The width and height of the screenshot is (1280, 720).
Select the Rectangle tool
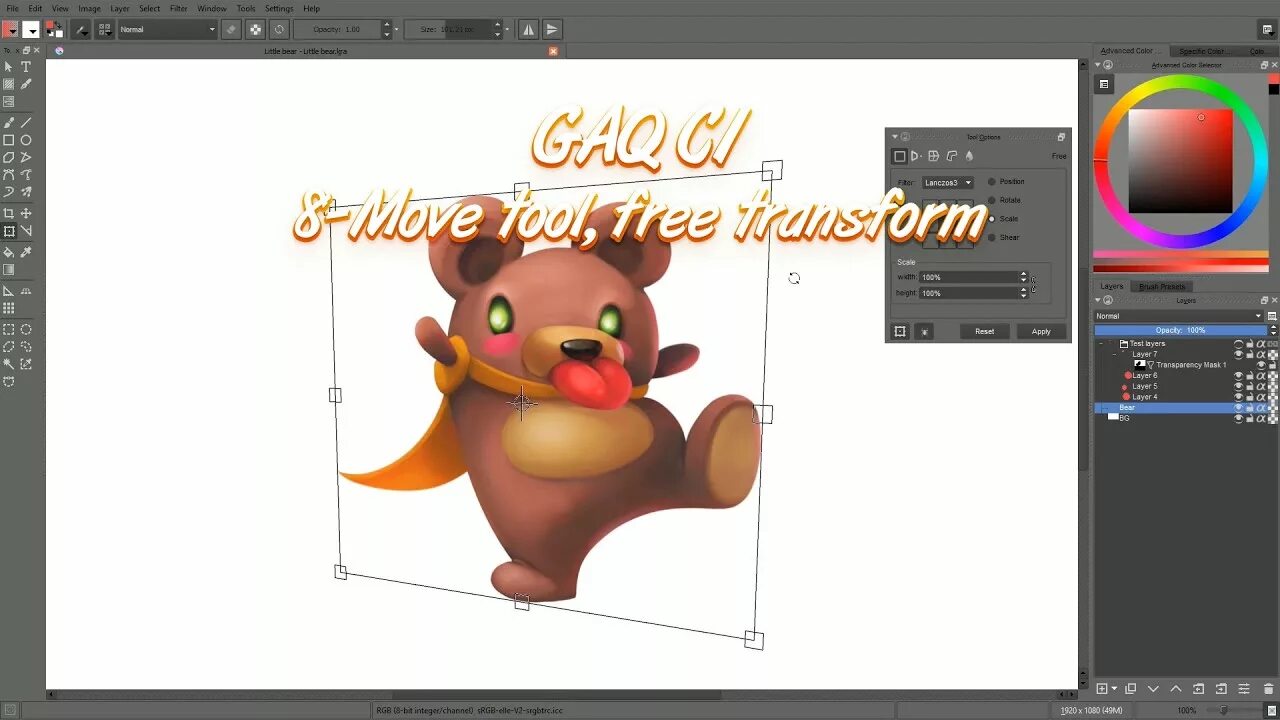[x=9, y=140]
